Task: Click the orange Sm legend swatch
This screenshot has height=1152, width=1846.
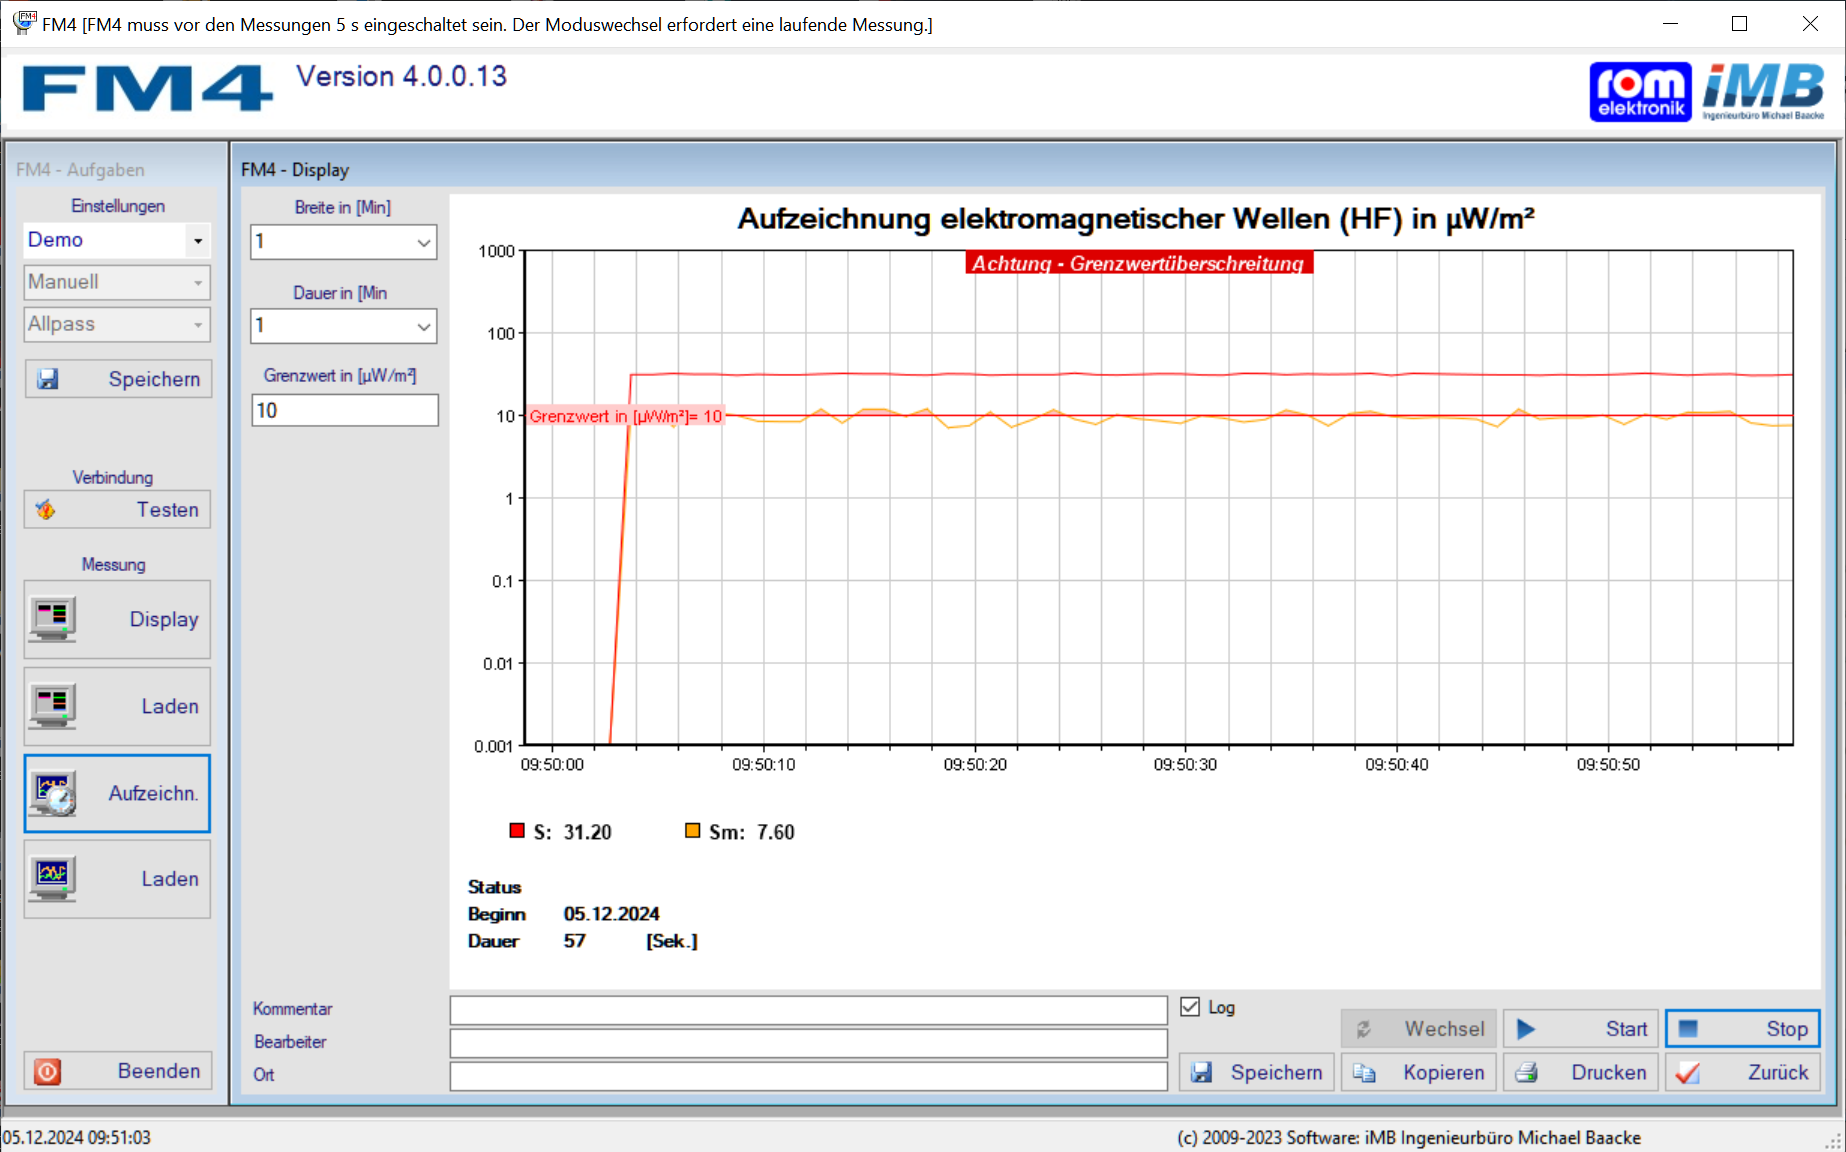Action: pos(692,831)
